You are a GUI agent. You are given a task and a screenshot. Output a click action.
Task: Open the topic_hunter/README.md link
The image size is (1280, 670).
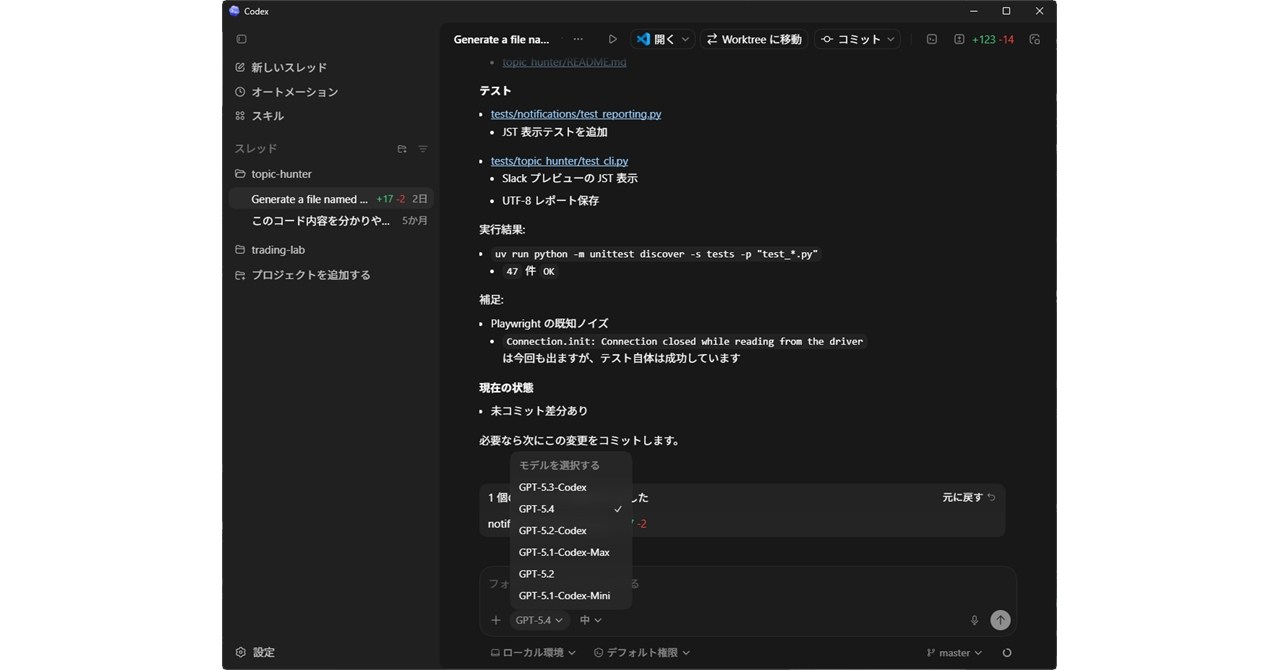click(564, 62)
